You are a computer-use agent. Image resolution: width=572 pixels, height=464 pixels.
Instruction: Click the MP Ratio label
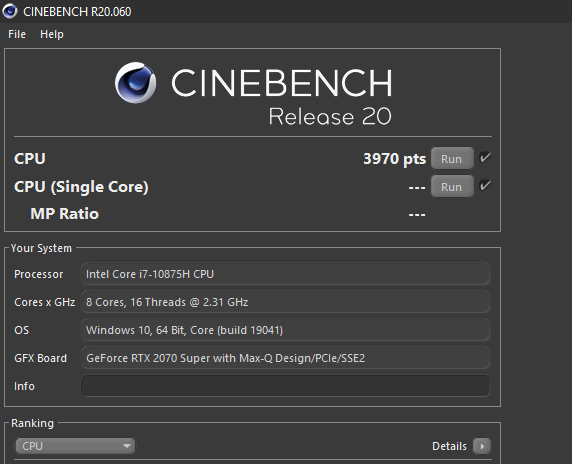65,214
